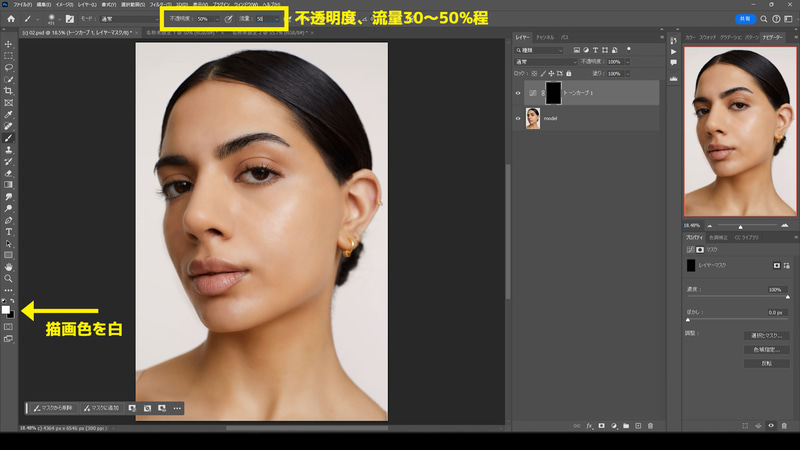The width and height of the screenshot is (800, 450).
Task: Create new adjustment layer from Layers footer
Action: [614, 426]
